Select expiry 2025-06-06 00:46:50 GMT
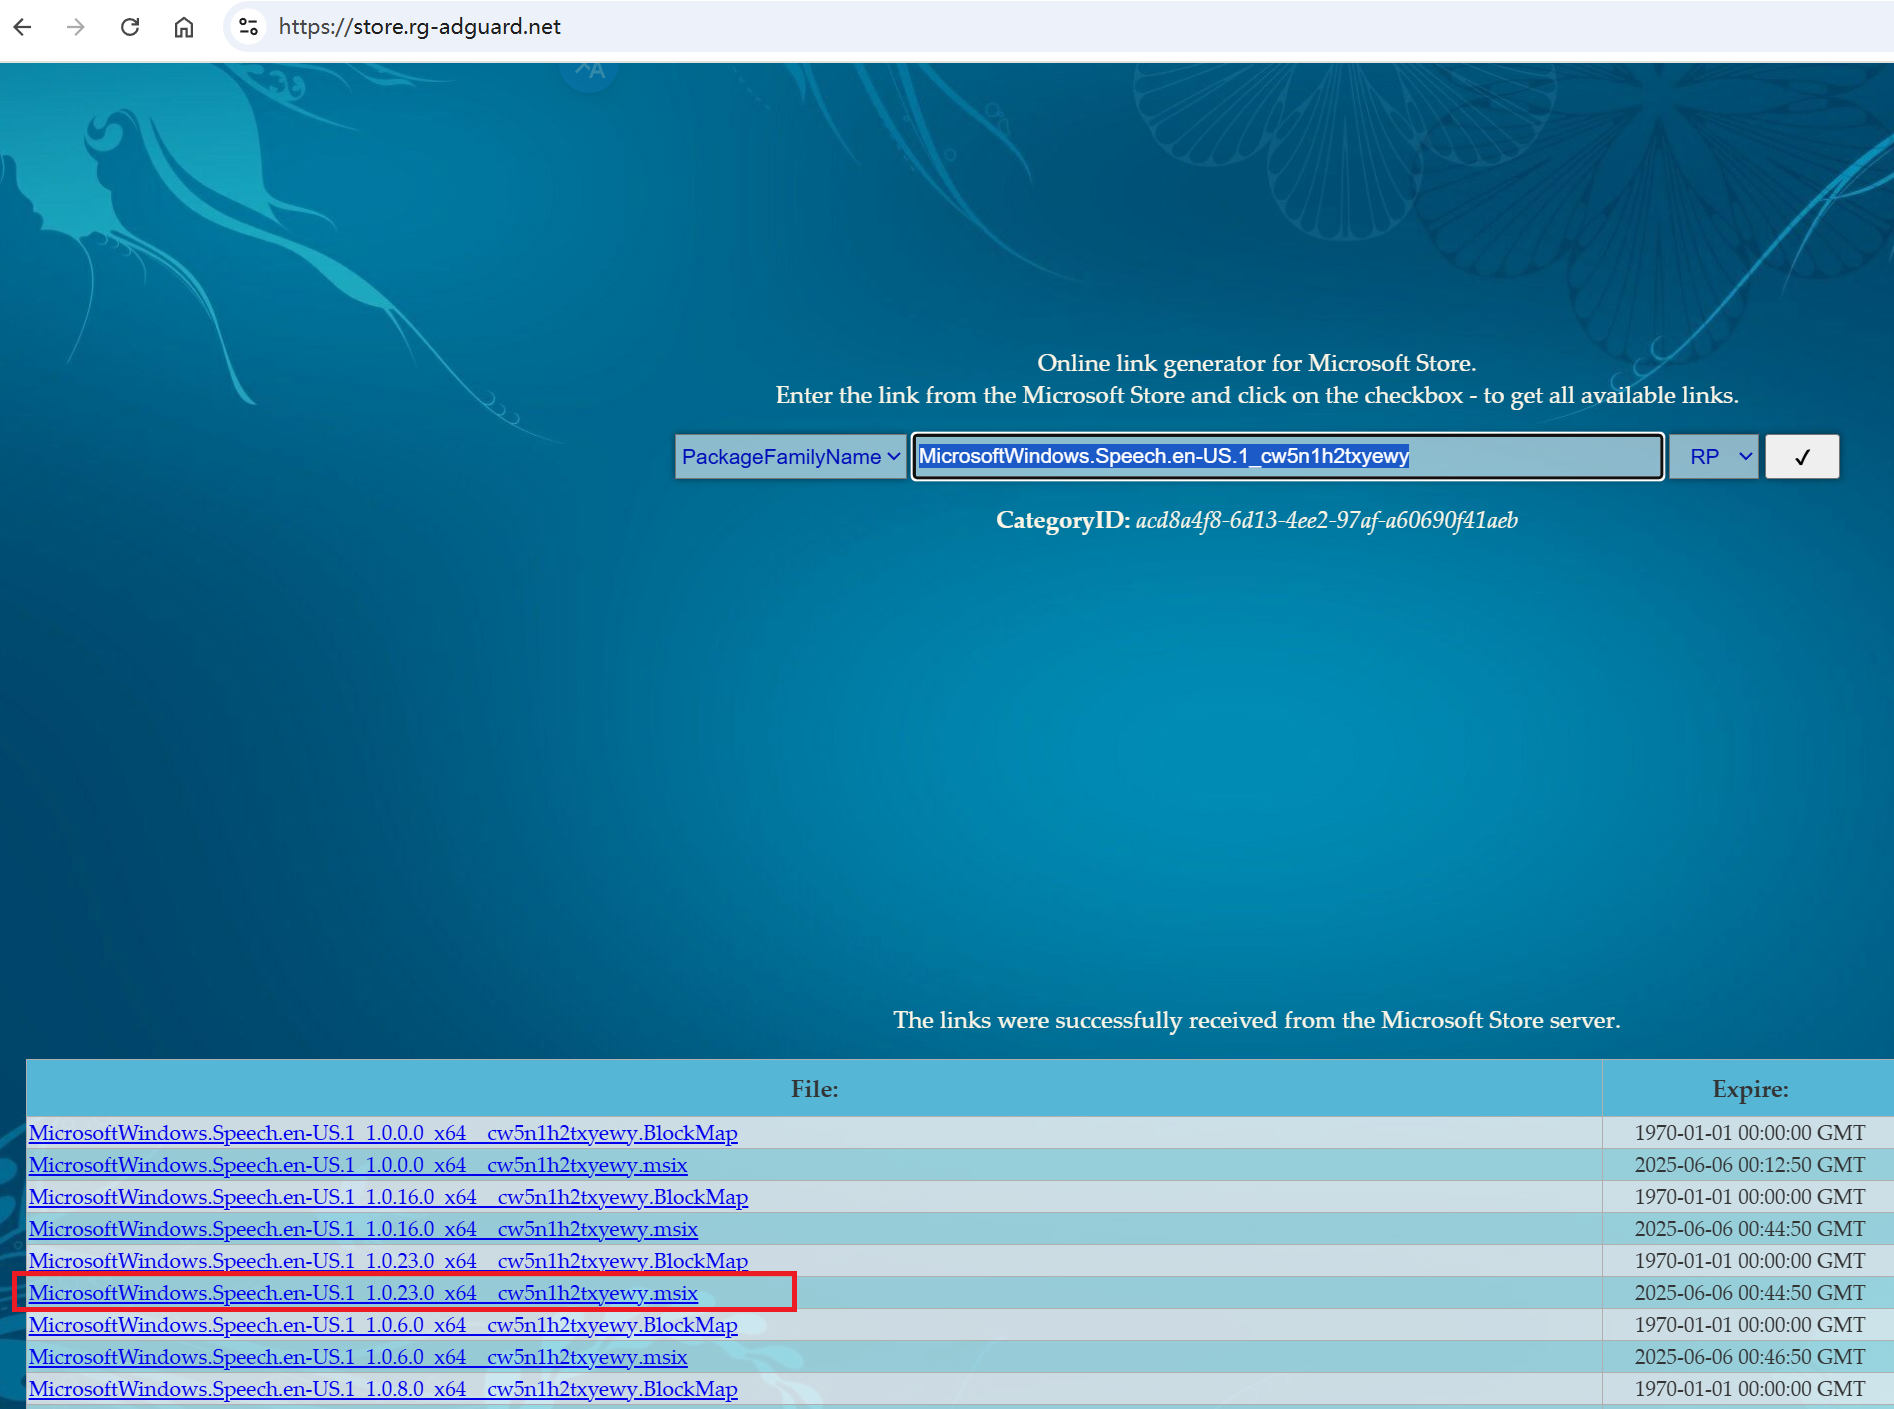1894x1409 pixels. 1749,1357
